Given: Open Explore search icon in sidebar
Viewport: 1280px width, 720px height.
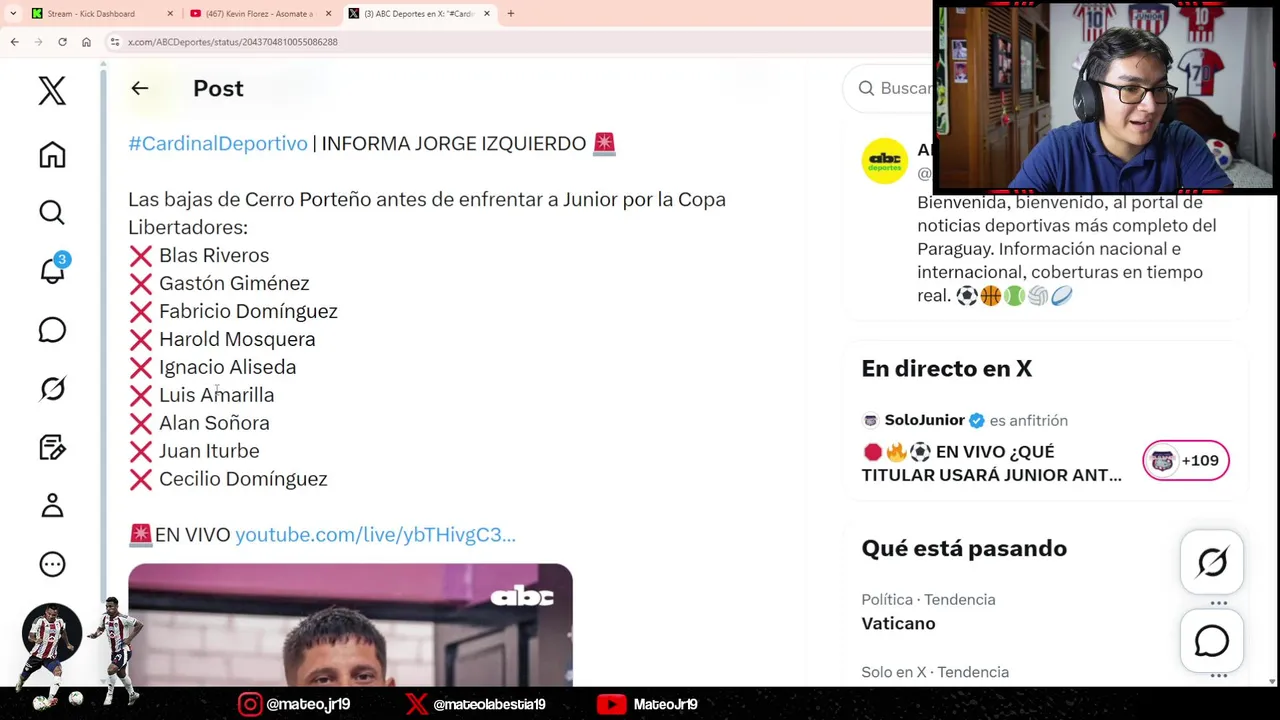Looking at the screenshot, I should (x=52, y=212).
